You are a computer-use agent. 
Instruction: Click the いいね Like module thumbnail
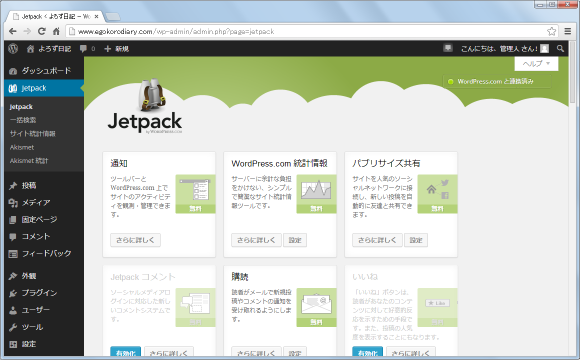[437, 307]
